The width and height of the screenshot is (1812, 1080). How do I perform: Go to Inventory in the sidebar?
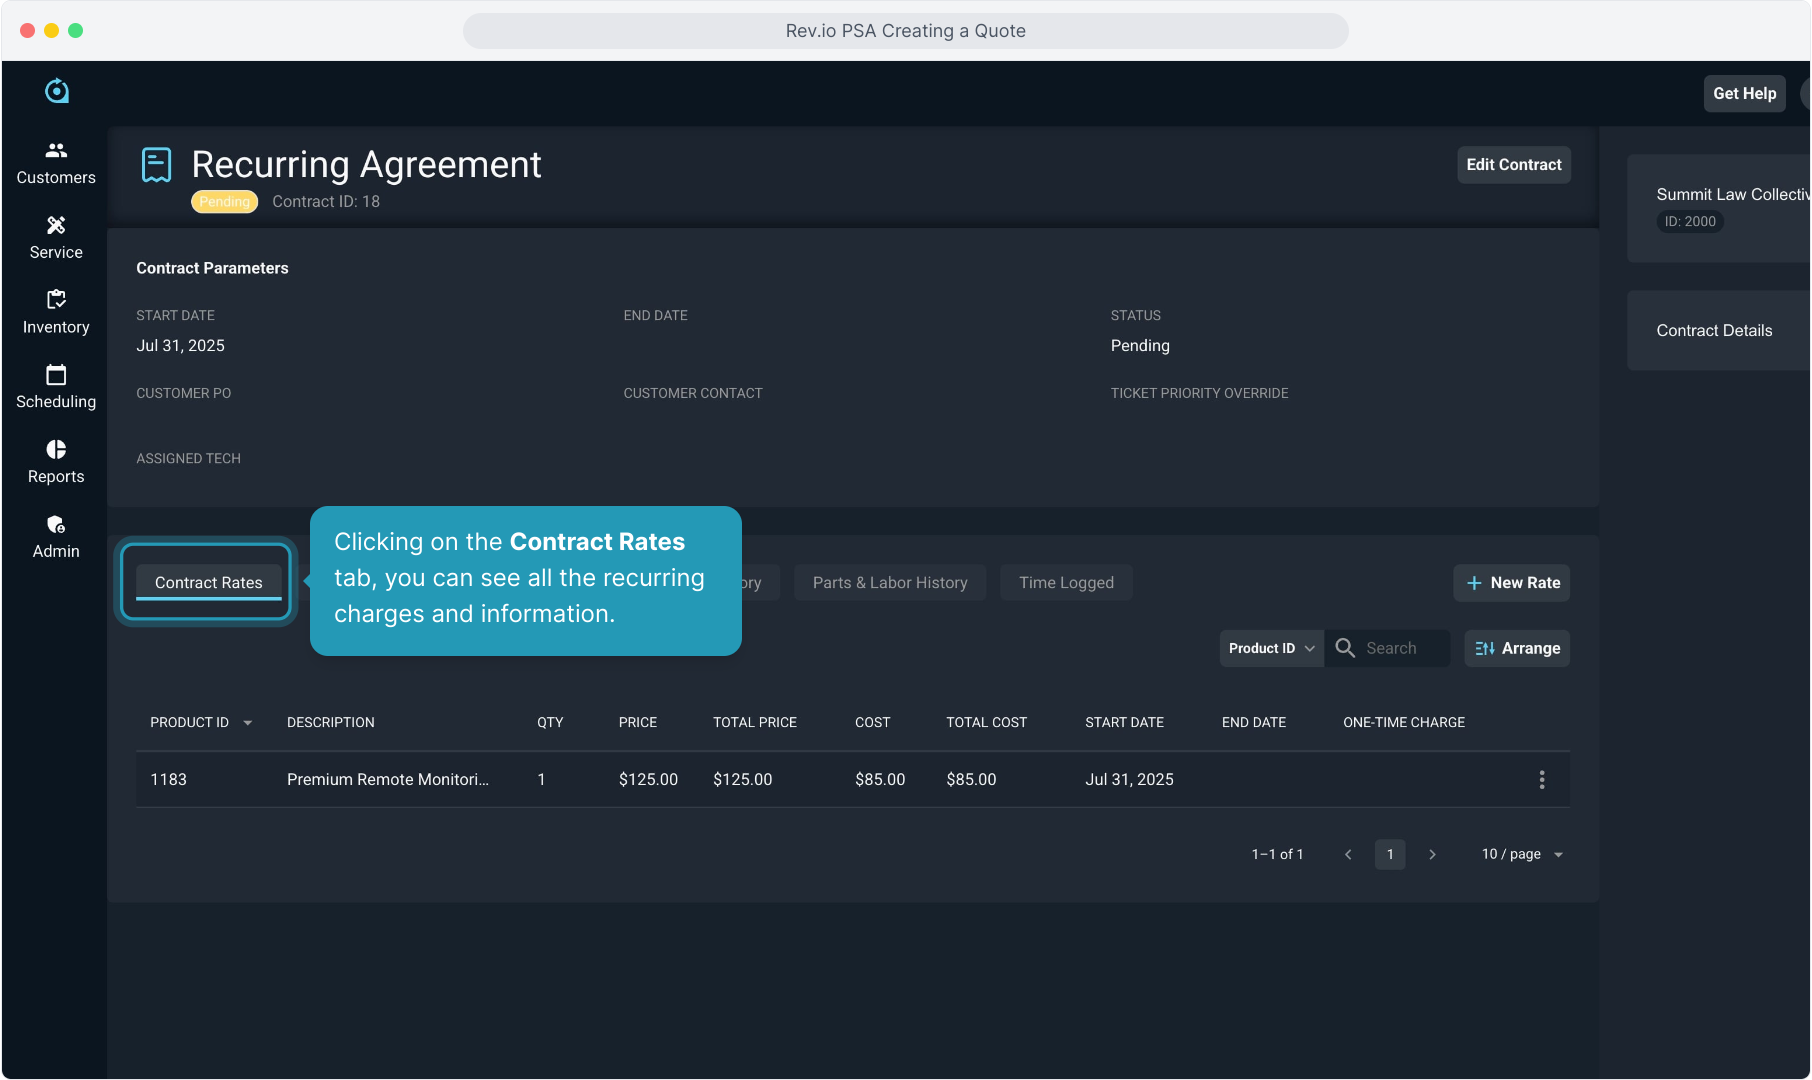click(x=56, y=313)
